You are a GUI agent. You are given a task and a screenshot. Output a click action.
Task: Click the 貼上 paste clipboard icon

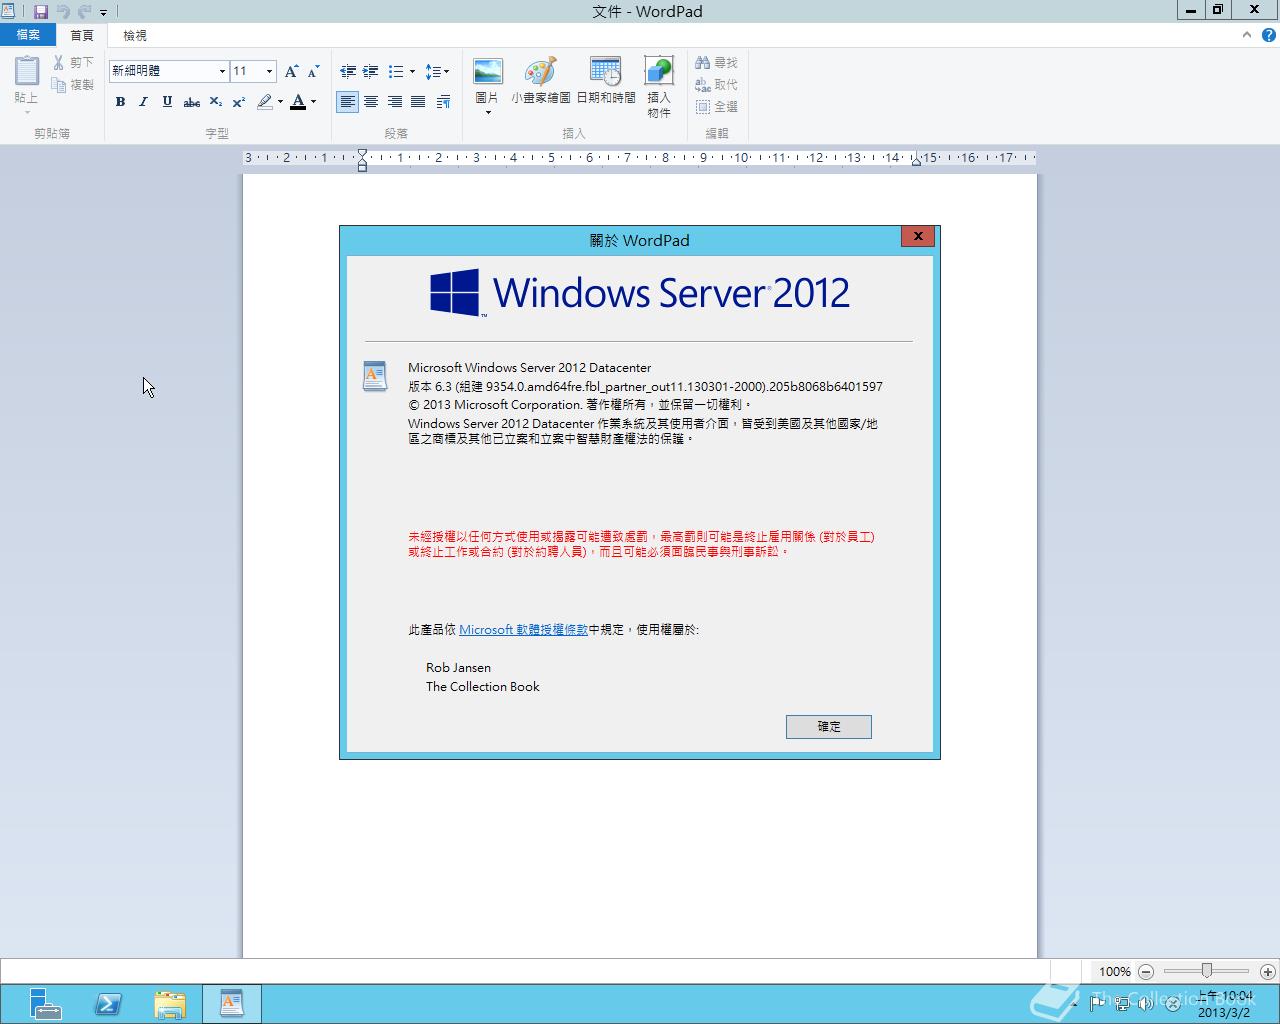[27, 71]
